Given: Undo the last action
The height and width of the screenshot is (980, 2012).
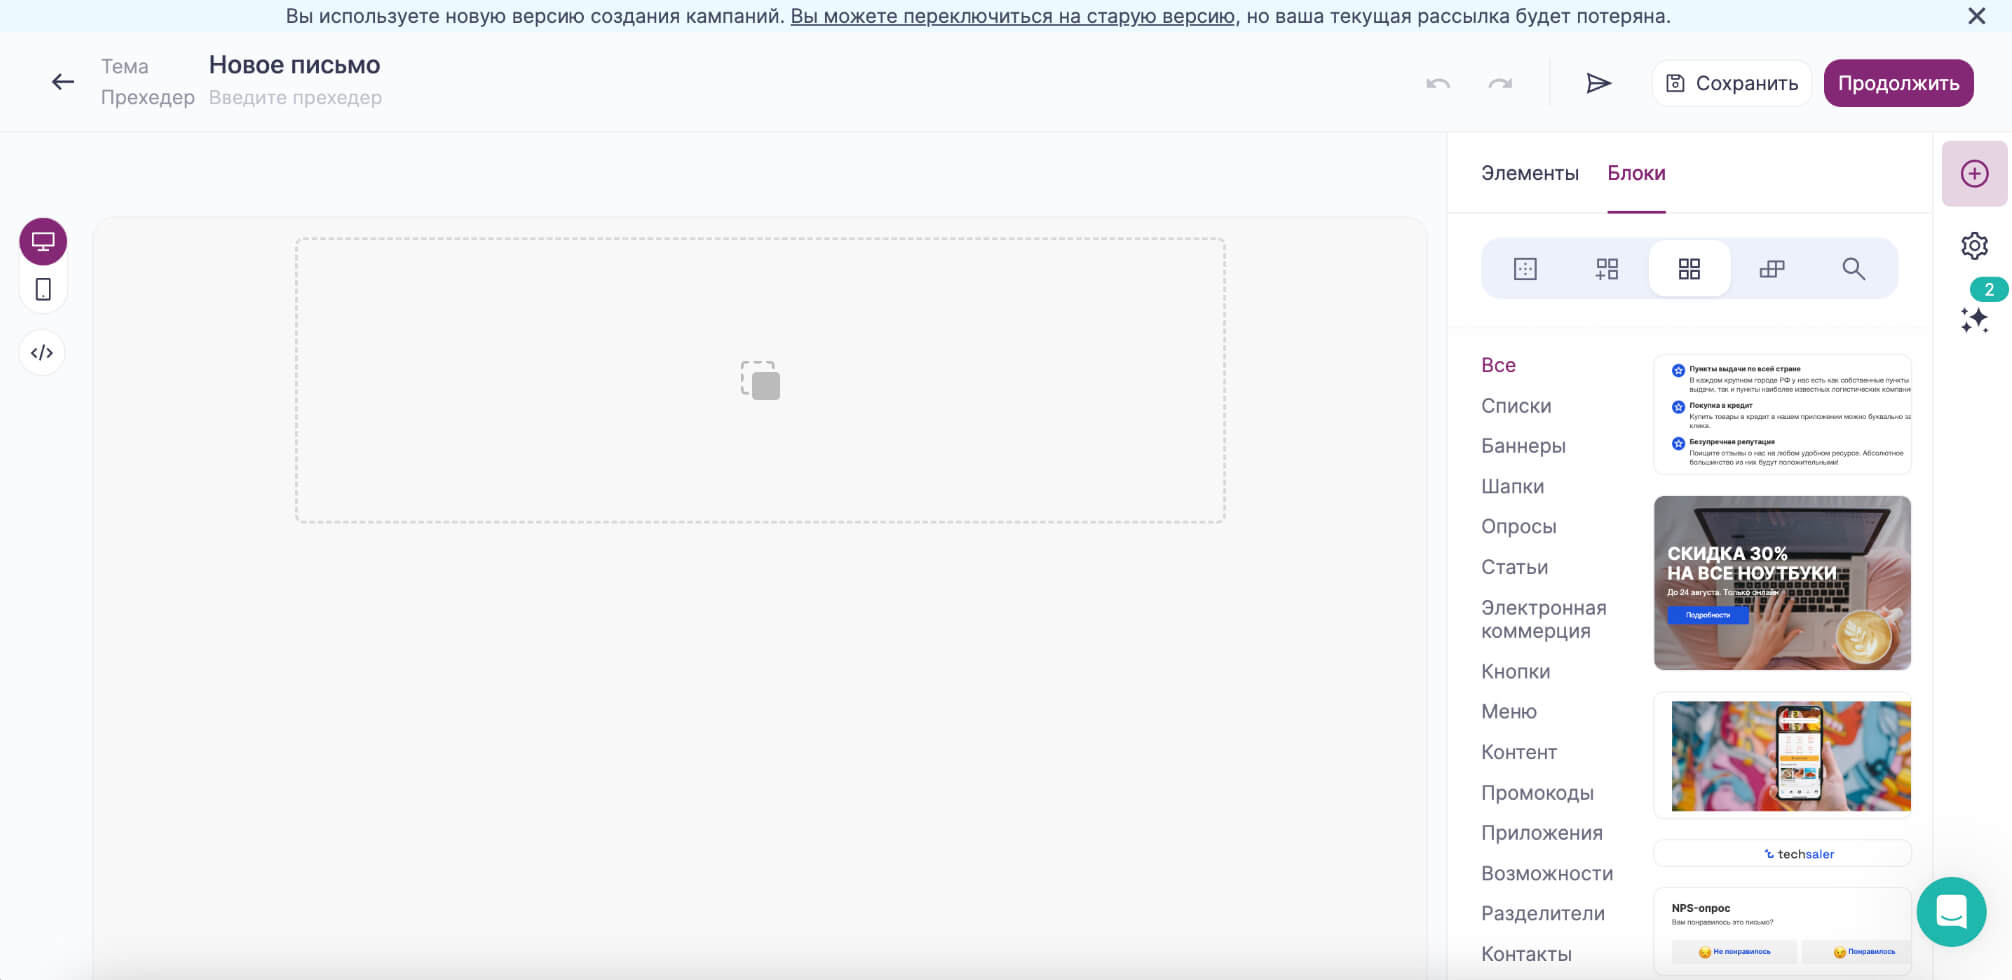Looking at the screenshot, I should click(x=1438, y=84).
